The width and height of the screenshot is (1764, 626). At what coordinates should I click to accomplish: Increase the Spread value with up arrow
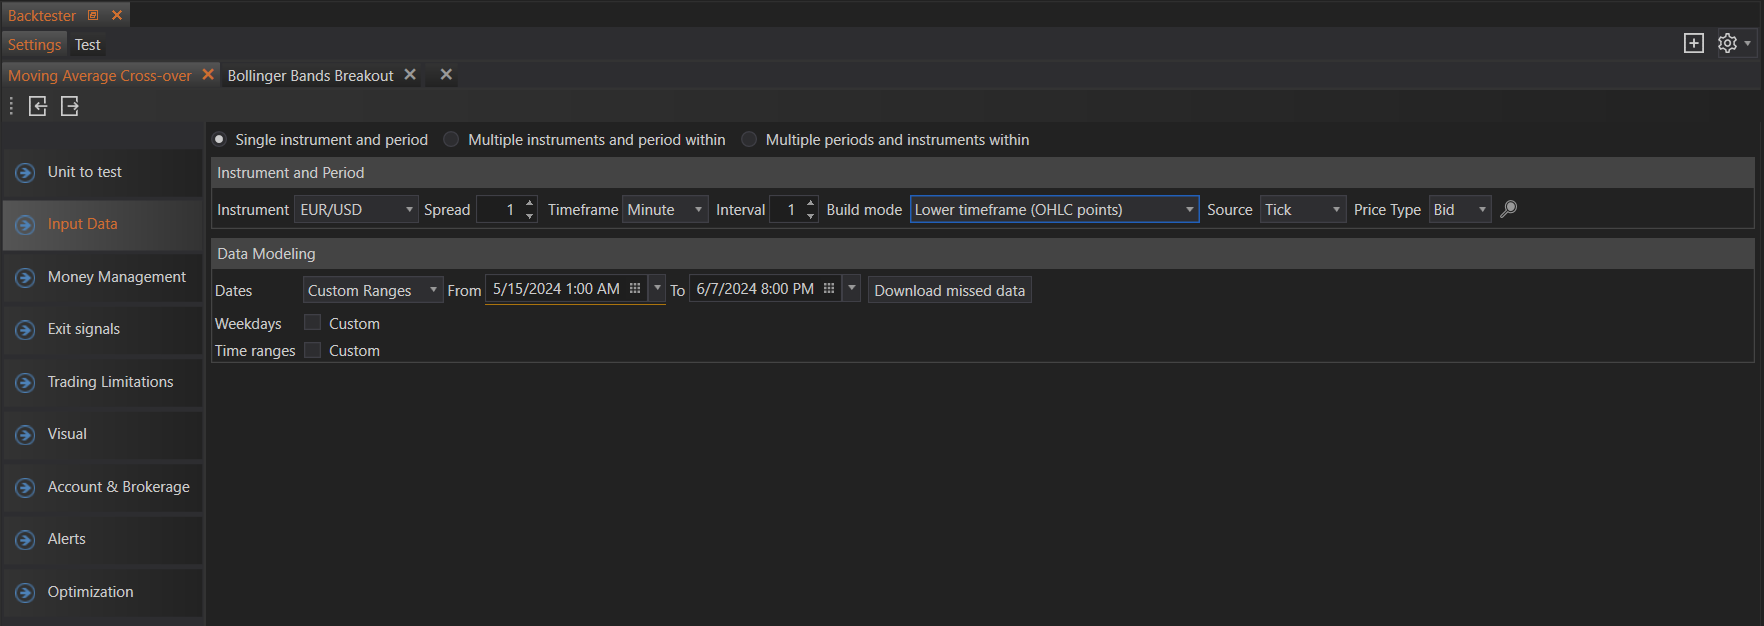click(x=529, y=203)
